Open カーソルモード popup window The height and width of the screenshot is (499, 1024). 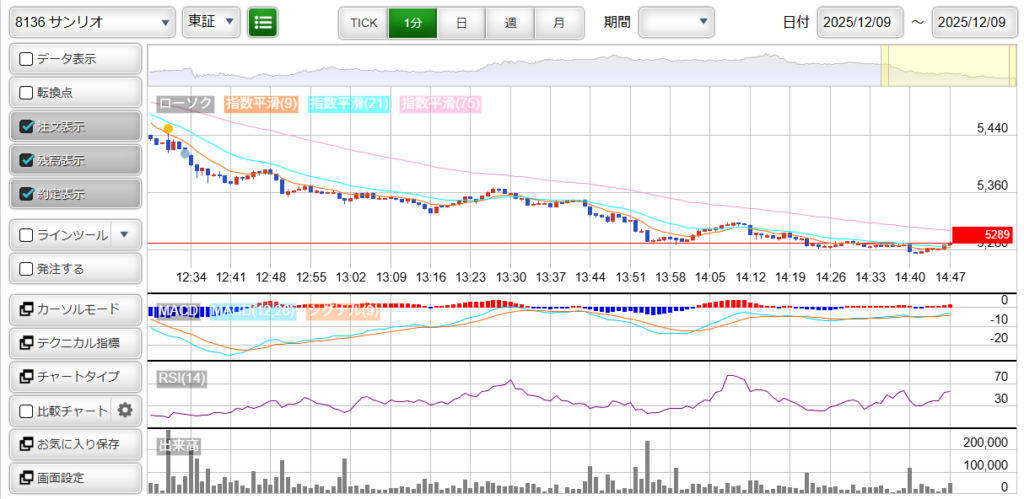[75, 309]
